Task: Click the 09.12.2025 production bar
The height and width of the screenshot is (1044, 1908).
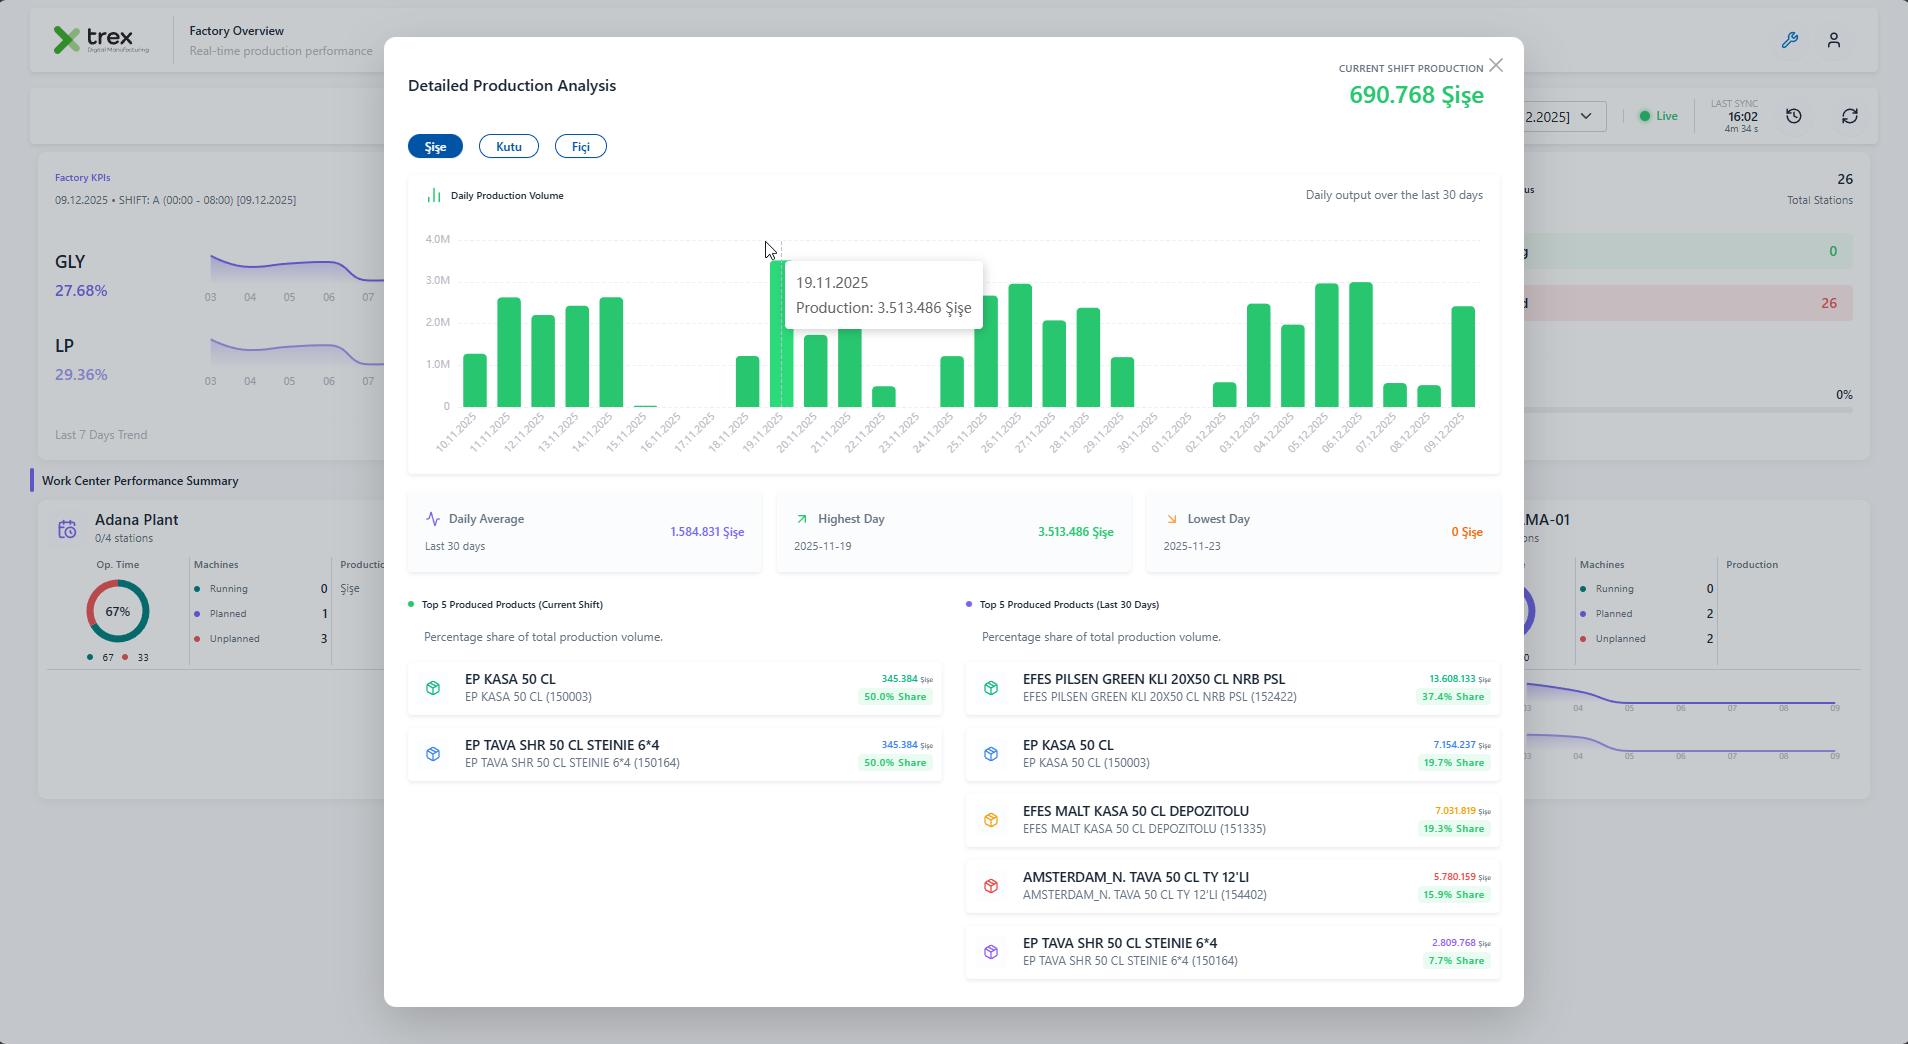Action: pos(1463,356)
